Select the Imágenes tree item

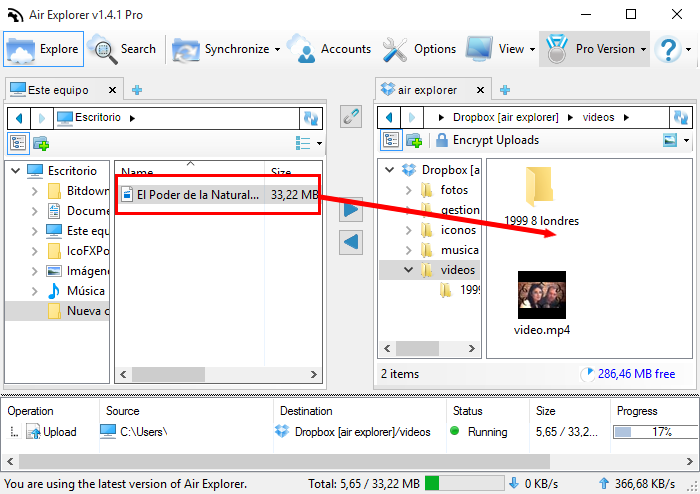(78, 271)
